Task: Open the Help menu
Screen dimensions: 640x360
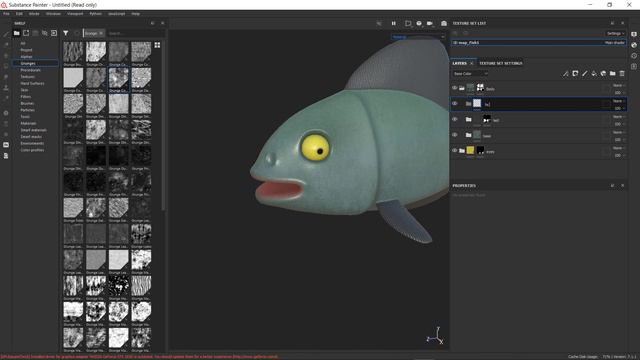Action: (136, 13)
